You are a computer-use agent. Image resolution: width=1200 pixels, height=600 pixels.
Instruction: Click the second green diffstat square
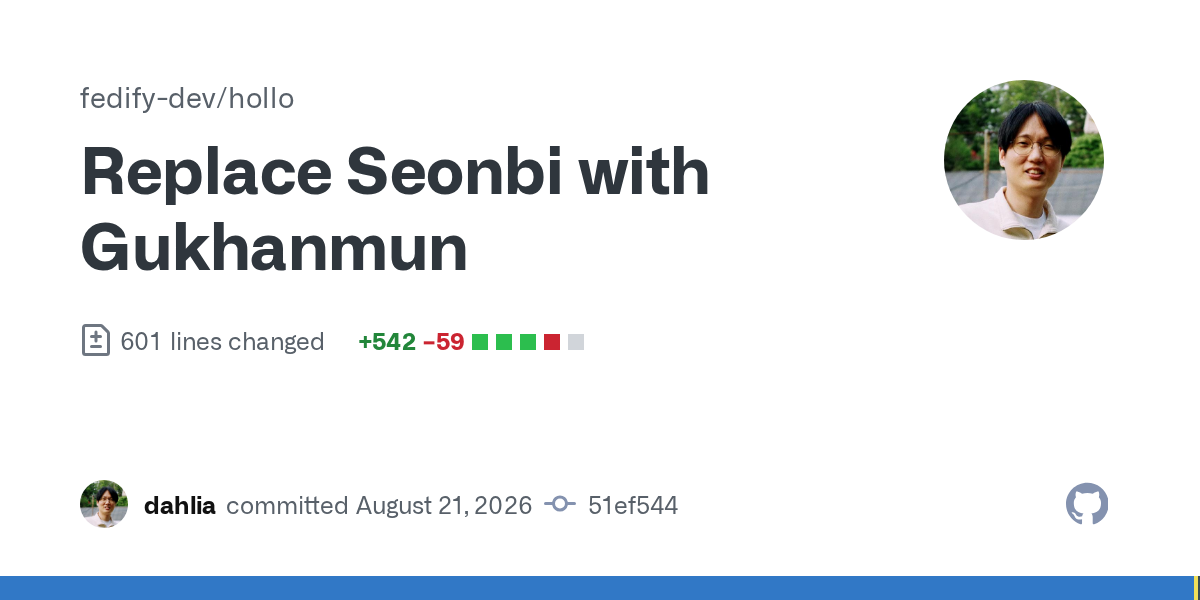(504, 342)
